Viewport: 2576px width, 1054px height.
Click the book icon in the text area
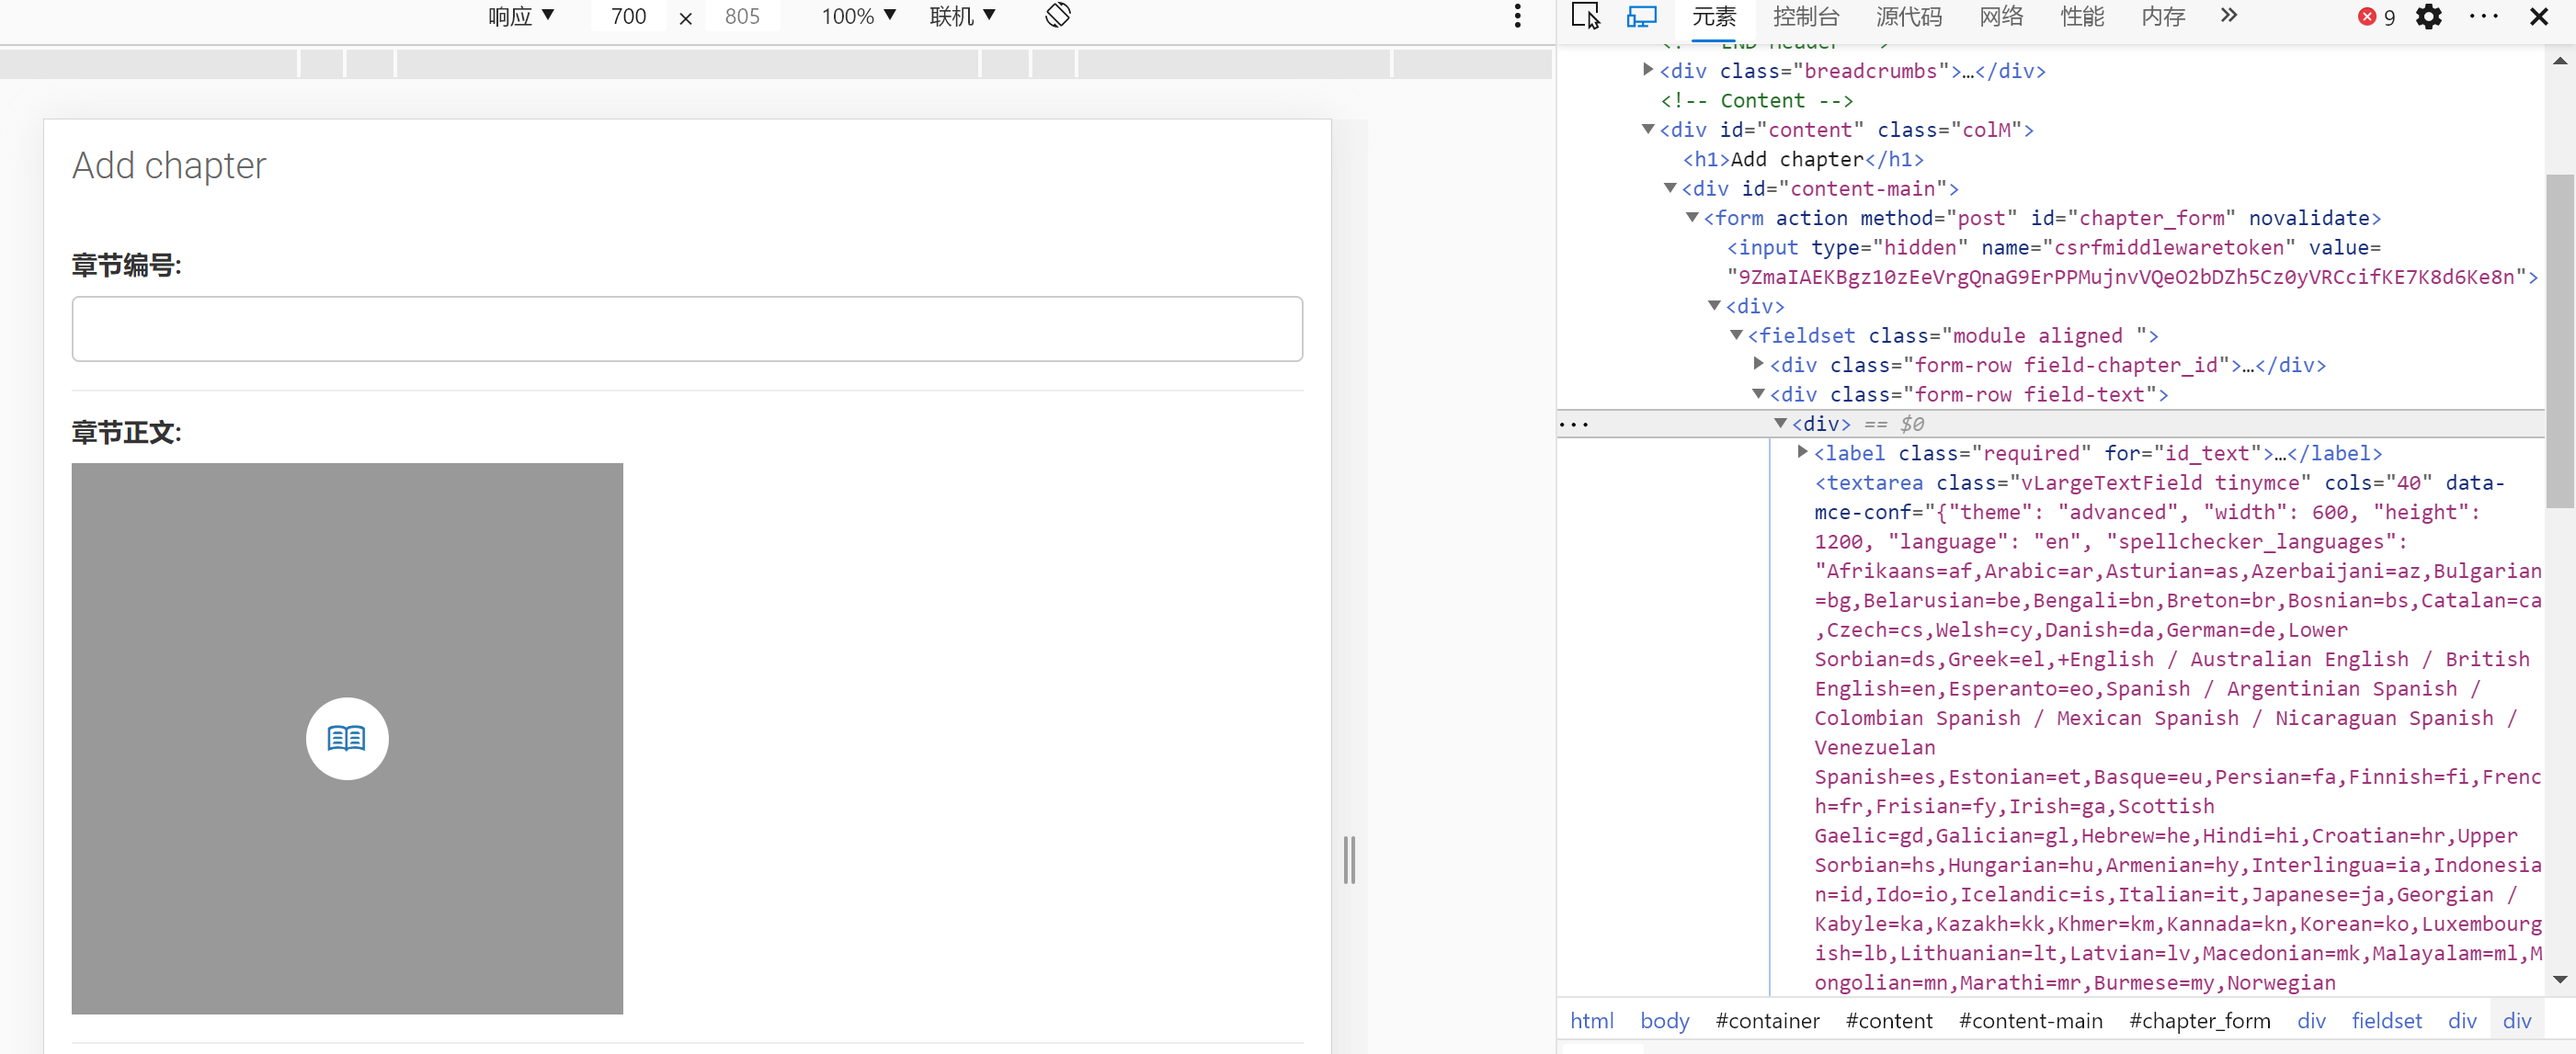tap(347, 738)
